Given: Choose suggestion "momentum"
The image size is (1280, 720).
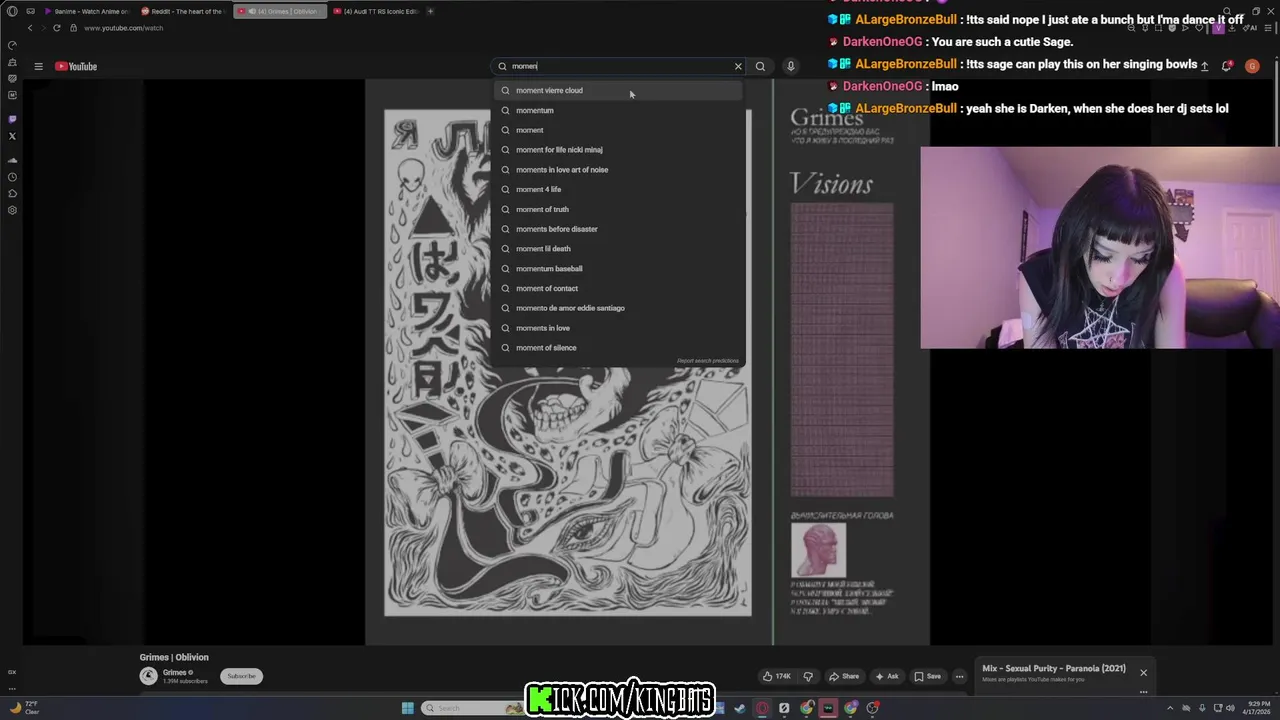Looking at the screenshot, I should tap(618, 110).
